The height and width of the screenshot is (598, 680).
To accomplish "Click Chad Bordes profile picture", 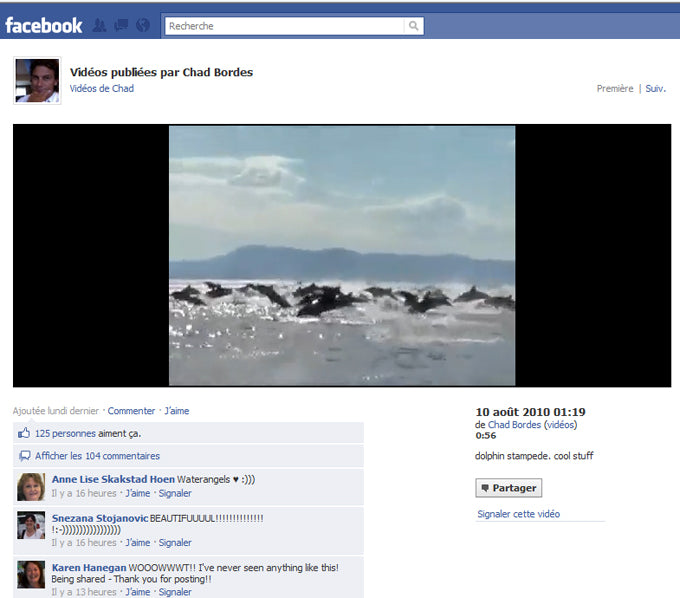I will (x=37, y=81).
